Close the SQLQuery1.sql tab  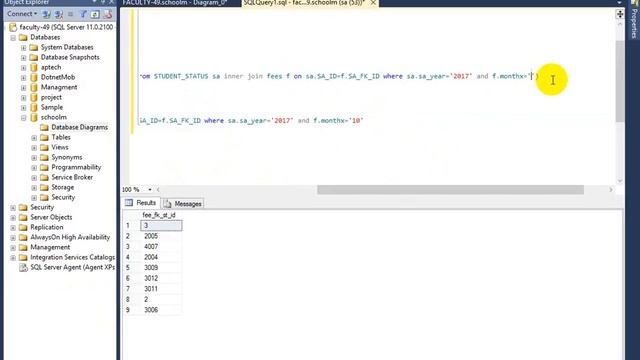pyautogui.click(x=373, y=3)
